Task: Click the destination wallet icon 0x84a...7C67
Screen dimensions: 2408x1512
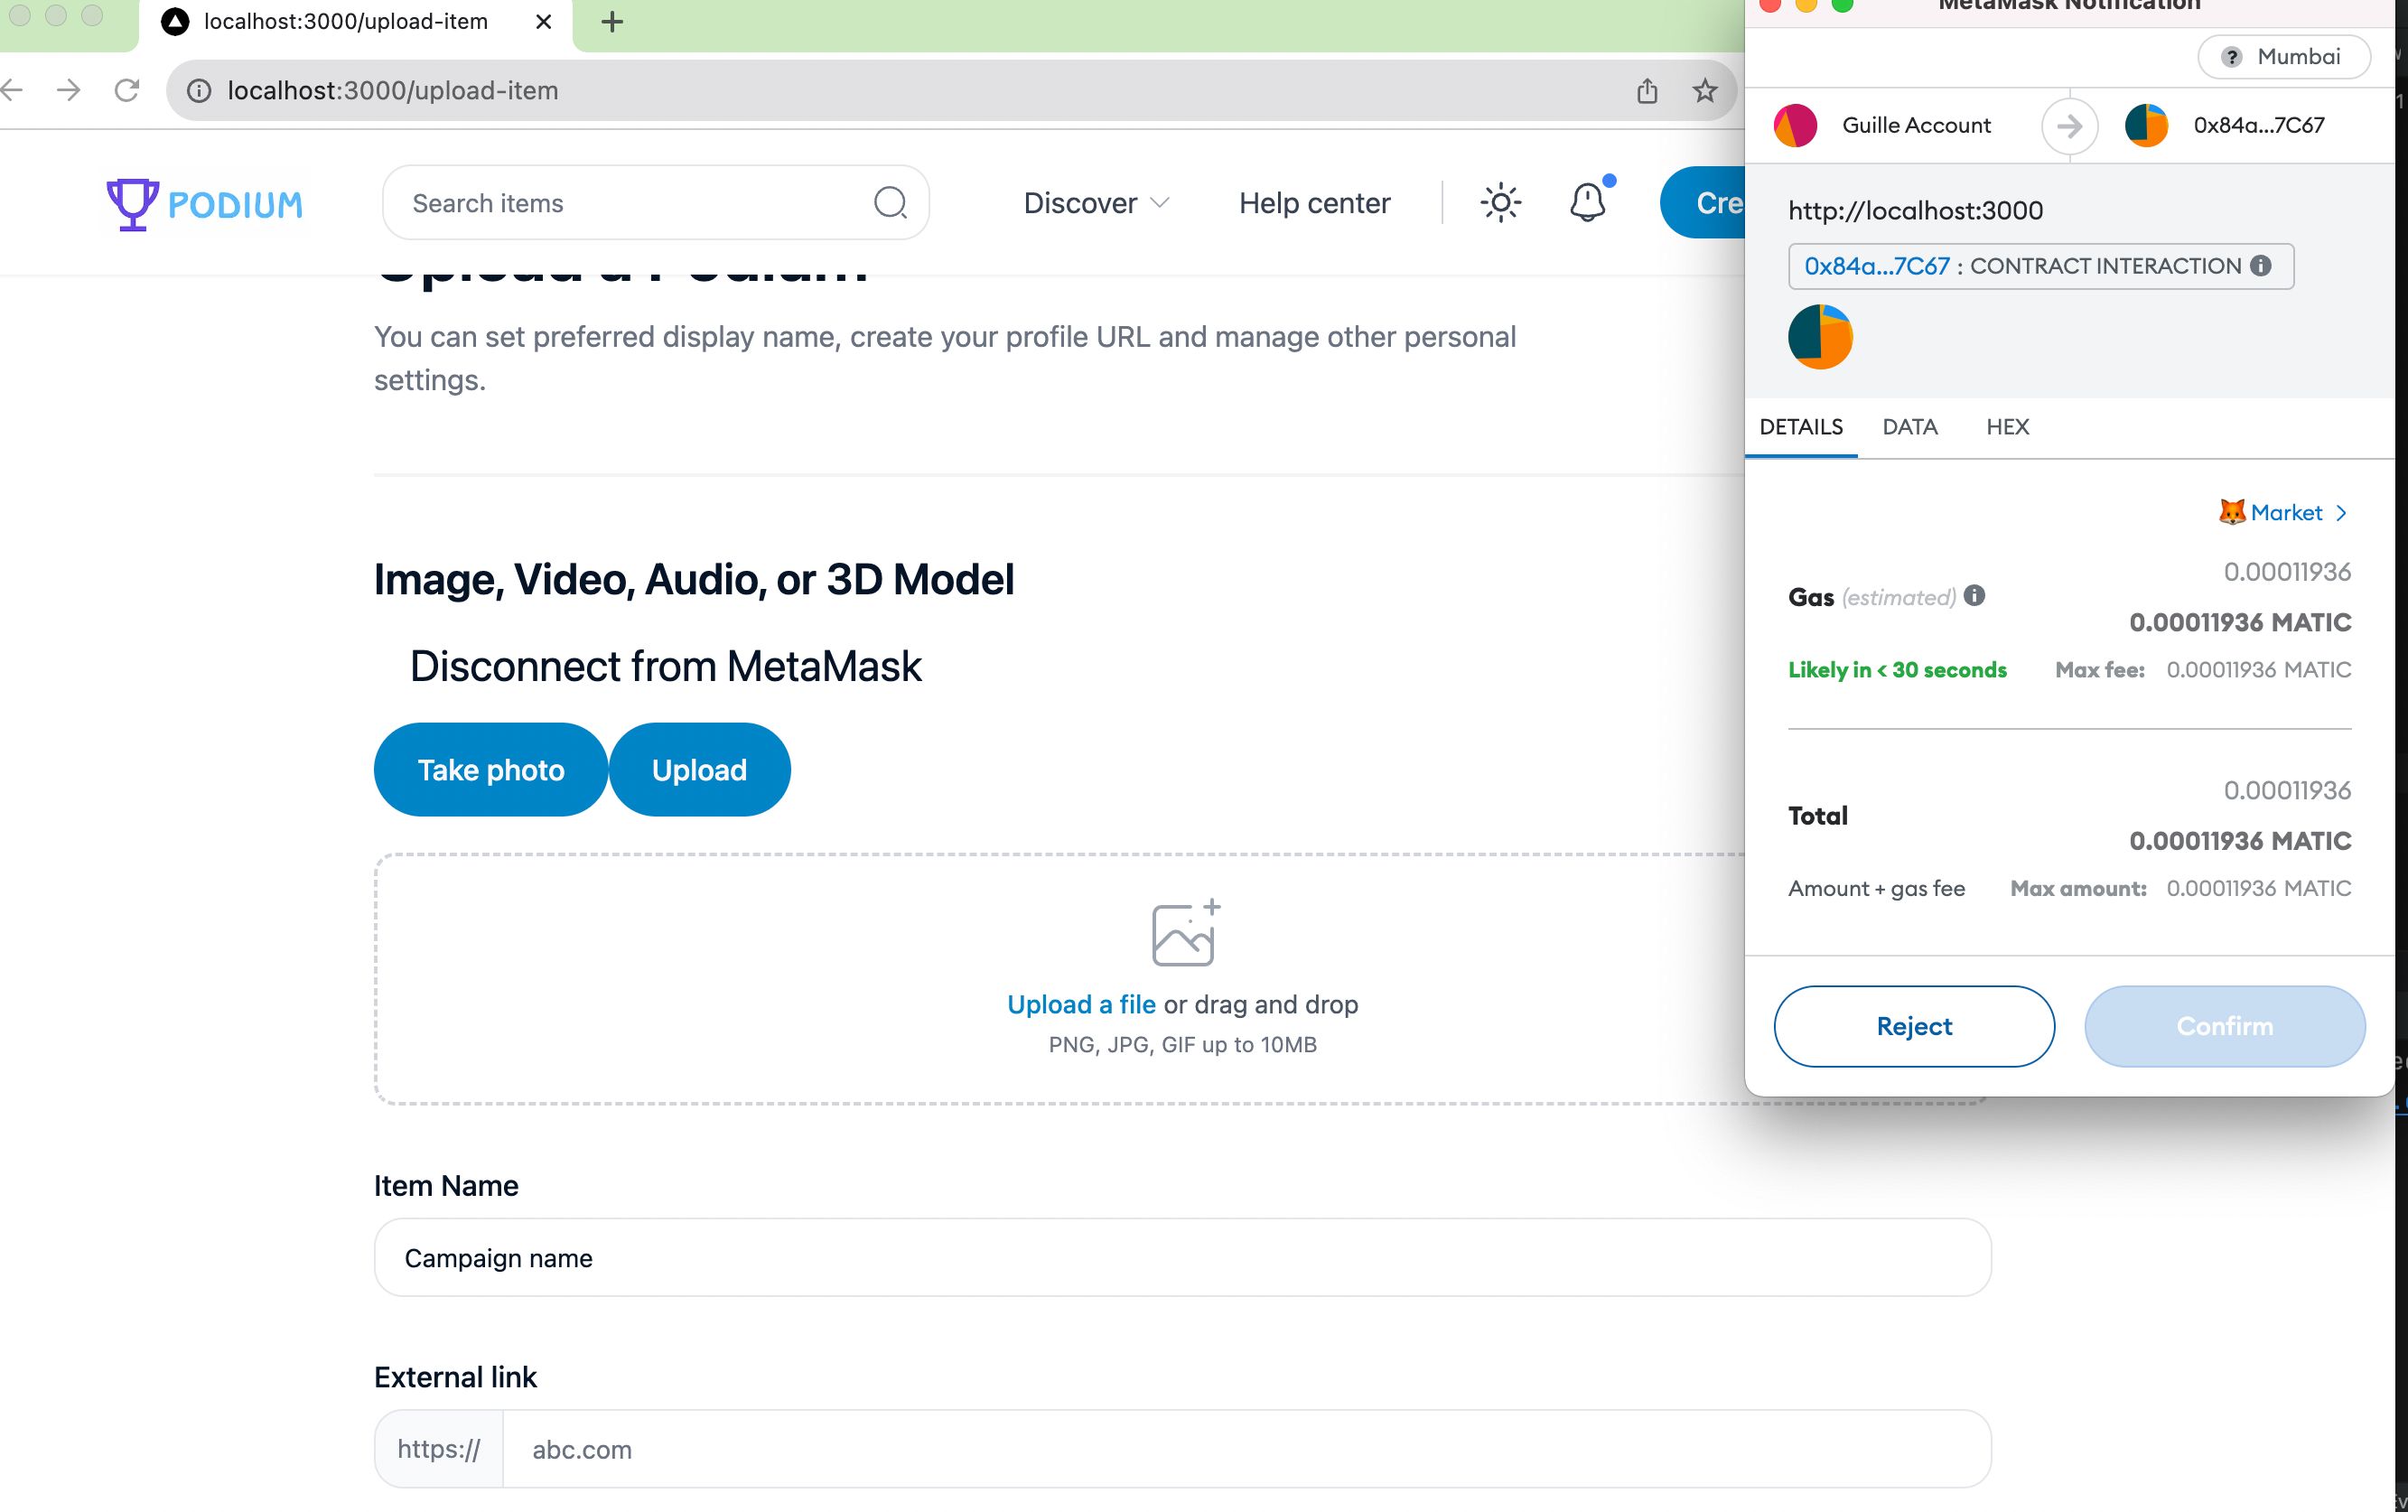Action: click(2147, 124)
